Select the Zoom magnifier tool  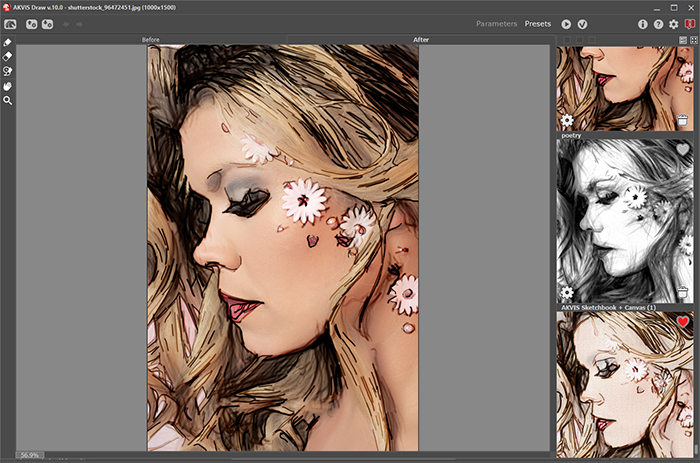[x=8, y=100]
